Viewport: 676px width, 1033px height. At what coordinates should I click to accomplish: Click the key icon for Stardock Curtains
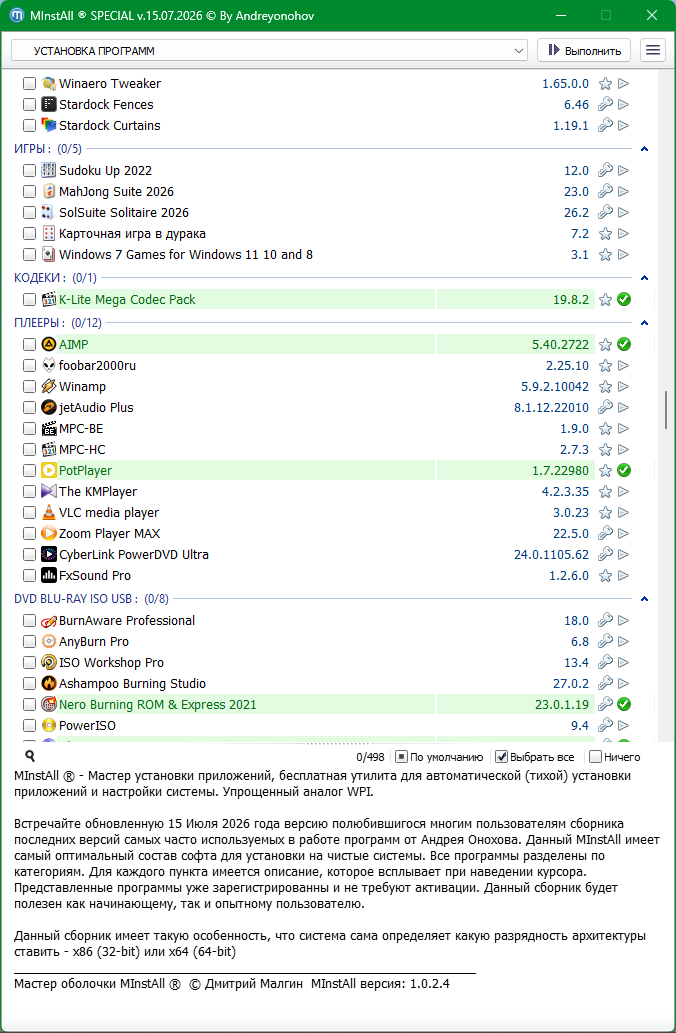tap(605, 125)
